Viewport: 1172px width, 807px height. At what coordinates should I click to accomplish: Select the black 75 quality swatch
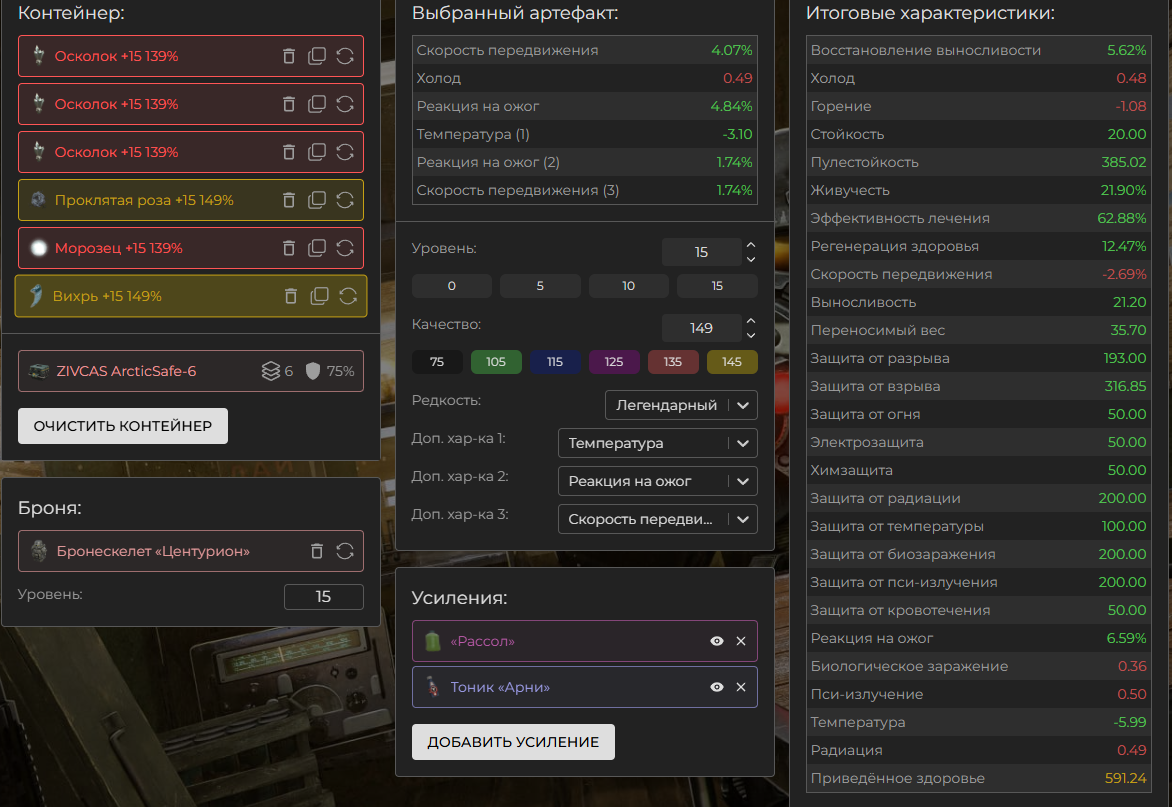tap(437, 362)
